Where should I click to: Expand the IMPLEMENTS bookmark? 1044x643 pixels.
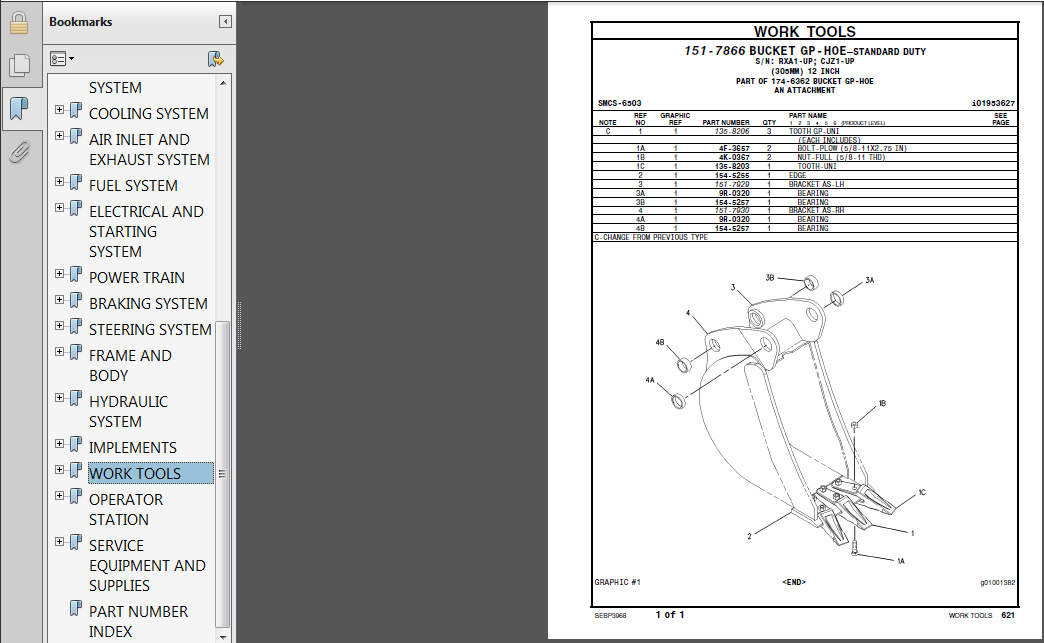tap(59, 443)
